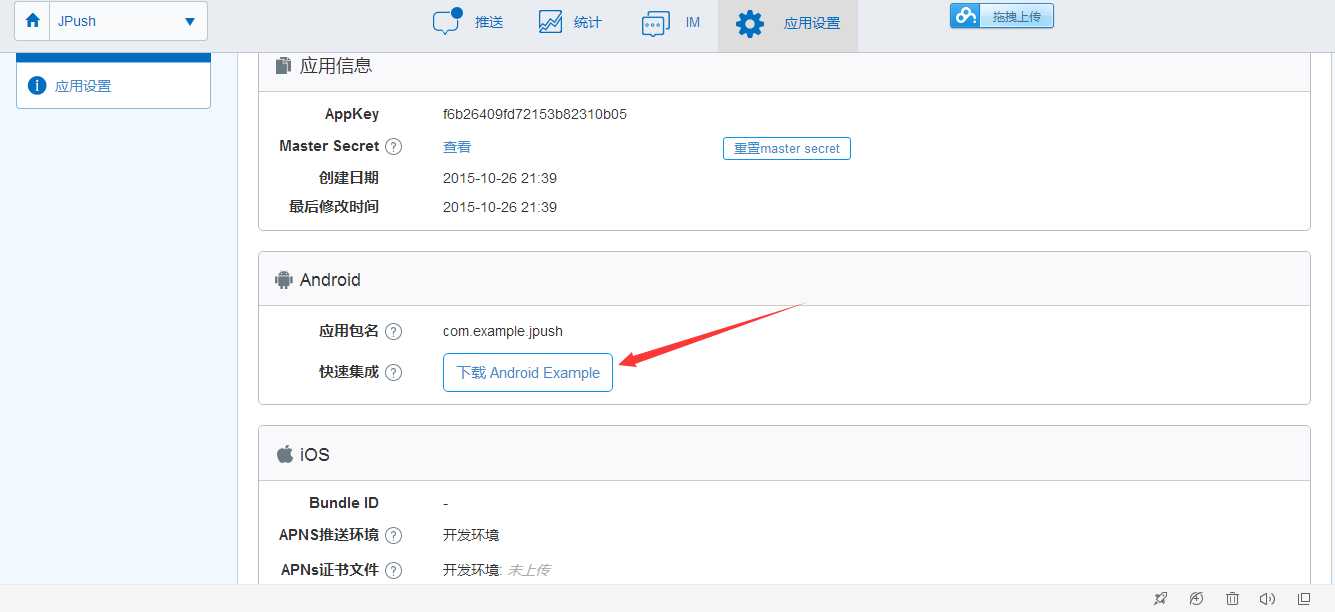Click help icon beside APNs证书文件
Screen dimensions: 1335x612
[x=394, y=570]
